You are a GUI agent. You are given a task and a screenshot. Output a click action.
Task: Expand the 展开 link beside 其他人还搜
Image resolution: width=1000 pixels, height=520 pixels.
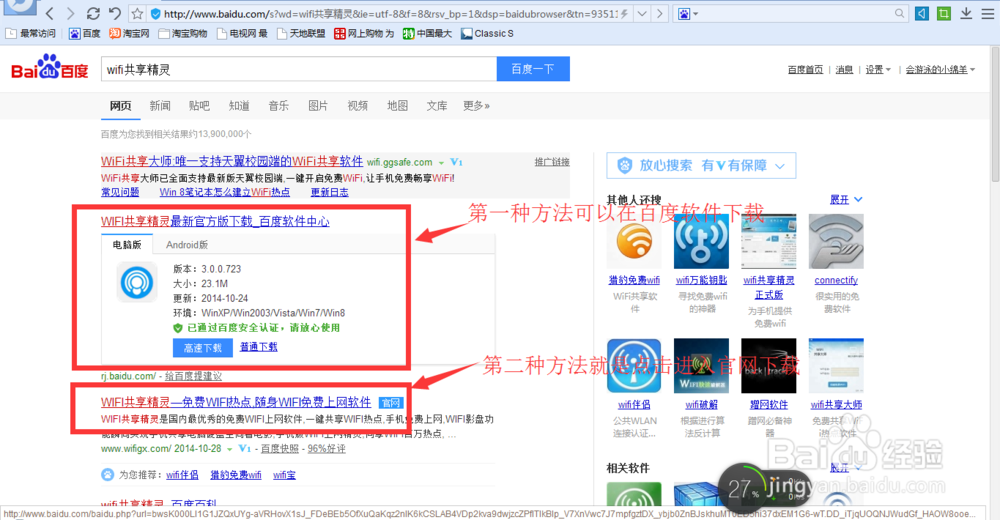(x=846, y=200)
